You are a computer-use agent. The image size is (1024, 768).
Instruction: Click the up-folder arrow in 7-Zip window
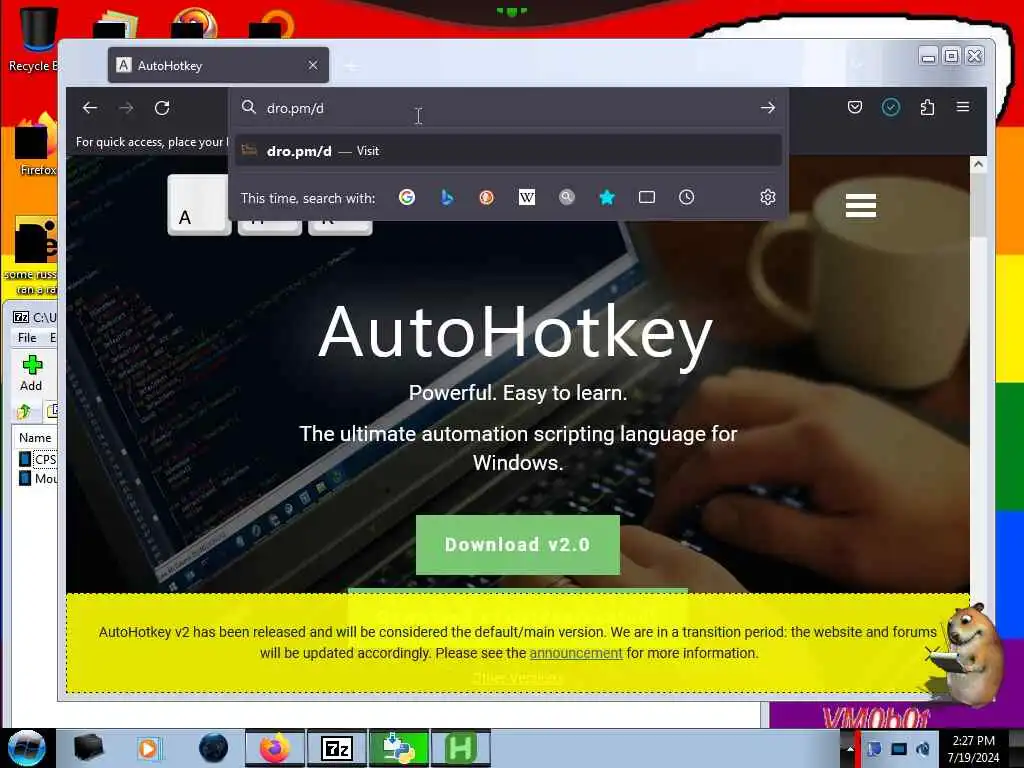coord(24,411)
